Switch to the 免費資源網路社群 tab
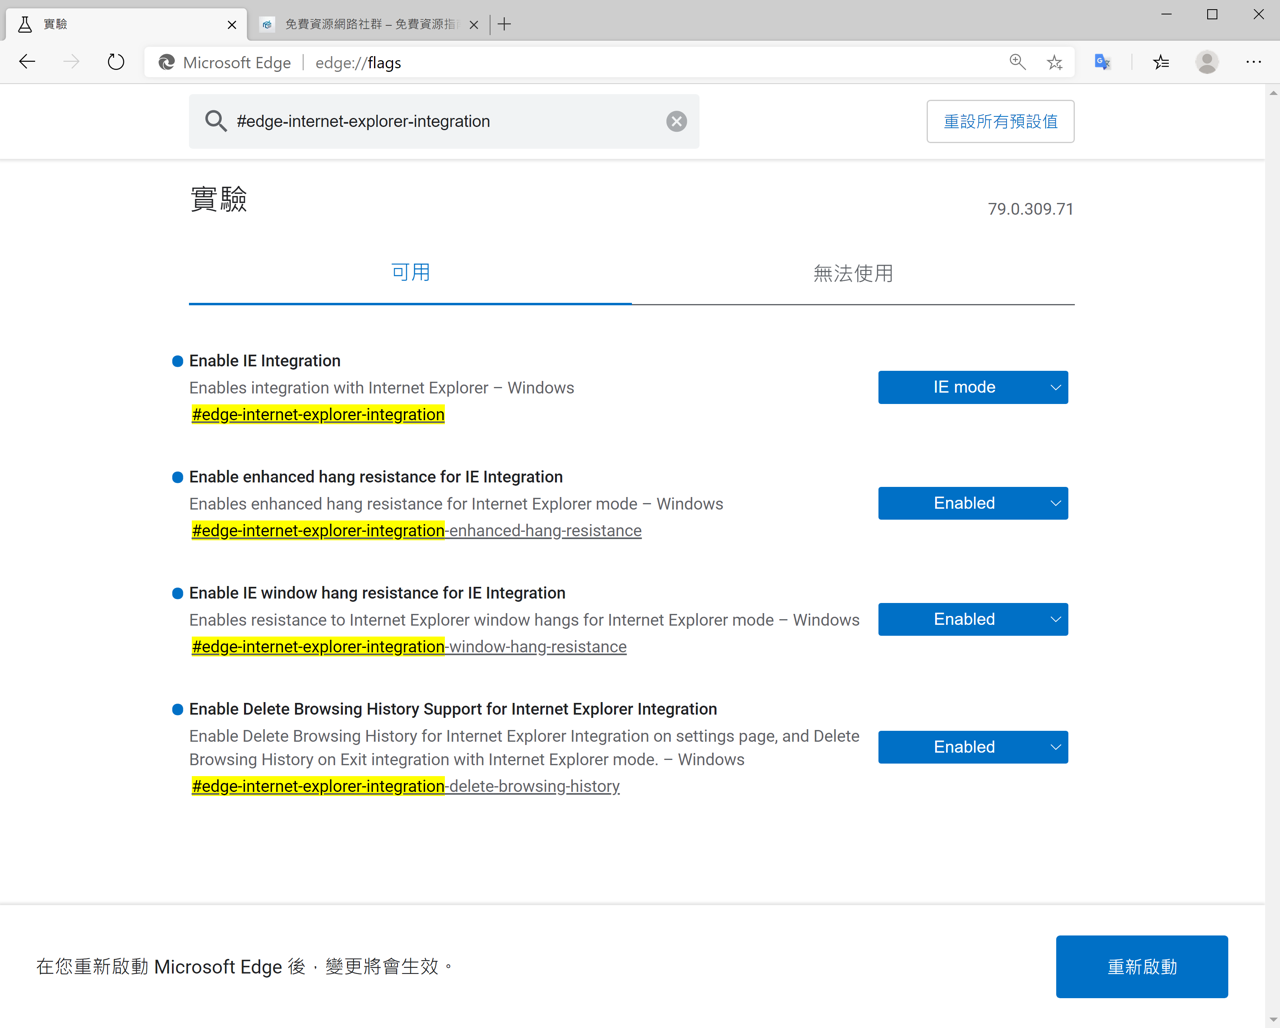The image size is (1280, 1028). point(369,24)
